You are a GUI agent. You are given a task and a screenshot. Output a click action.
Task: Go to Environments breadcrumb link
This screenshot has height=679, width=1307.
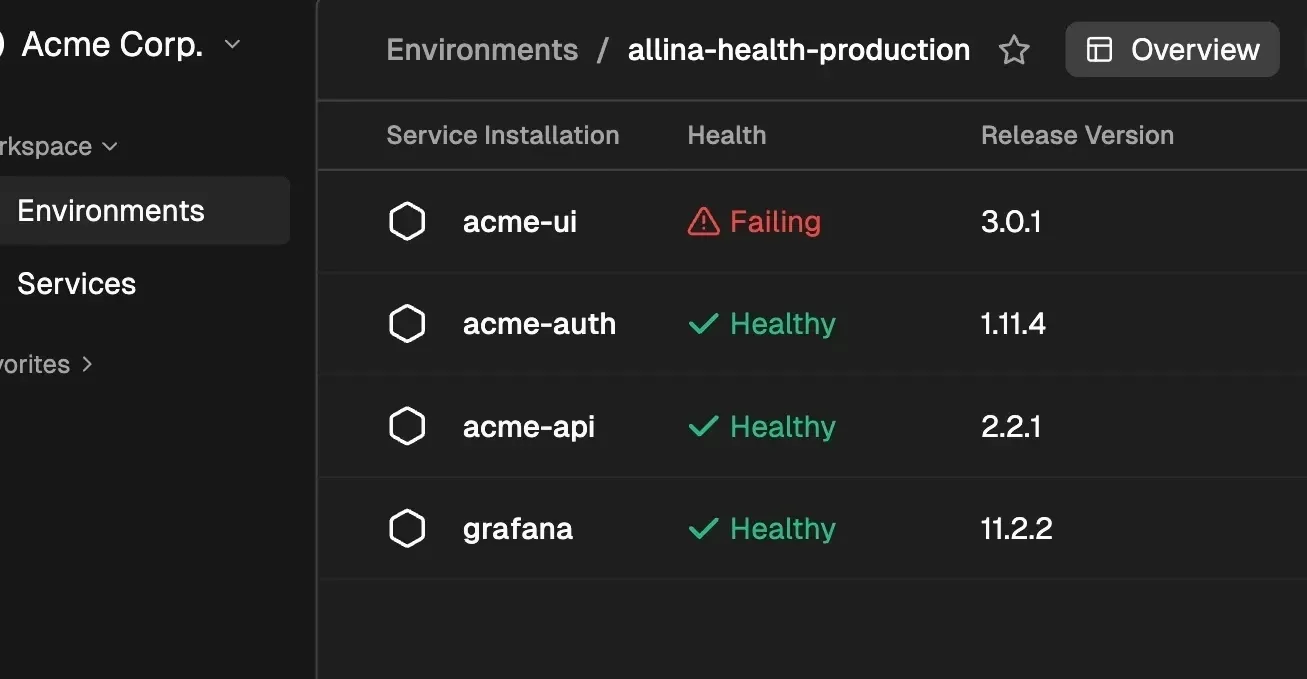[482, 50]
